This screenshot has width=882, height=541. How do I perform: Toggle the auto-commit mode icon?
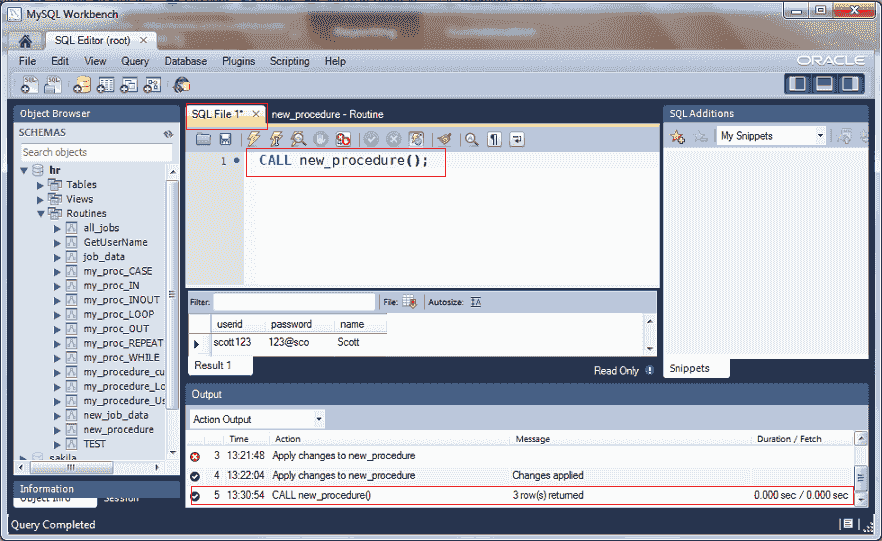416,139
